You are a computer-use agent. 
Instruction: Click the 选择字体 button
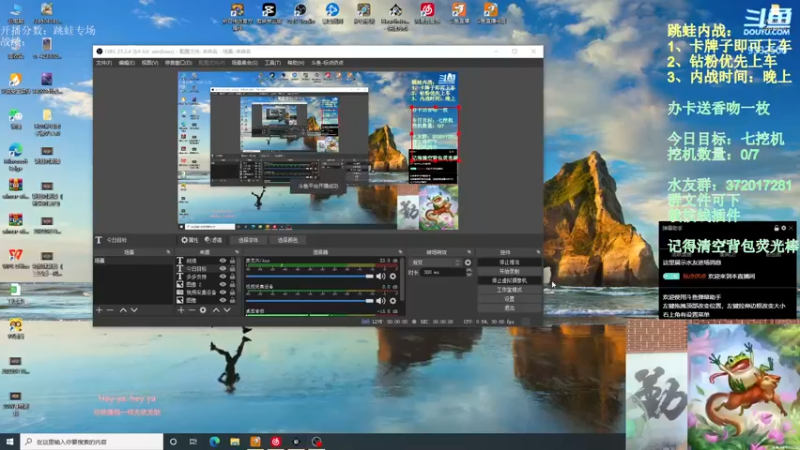pyautogui.click(x=248, y=240)
